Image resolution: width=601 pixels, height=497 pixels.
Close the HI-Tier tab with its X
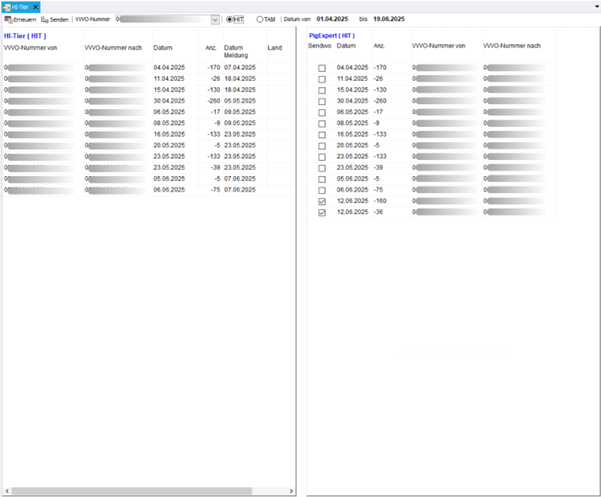[36, 6]
